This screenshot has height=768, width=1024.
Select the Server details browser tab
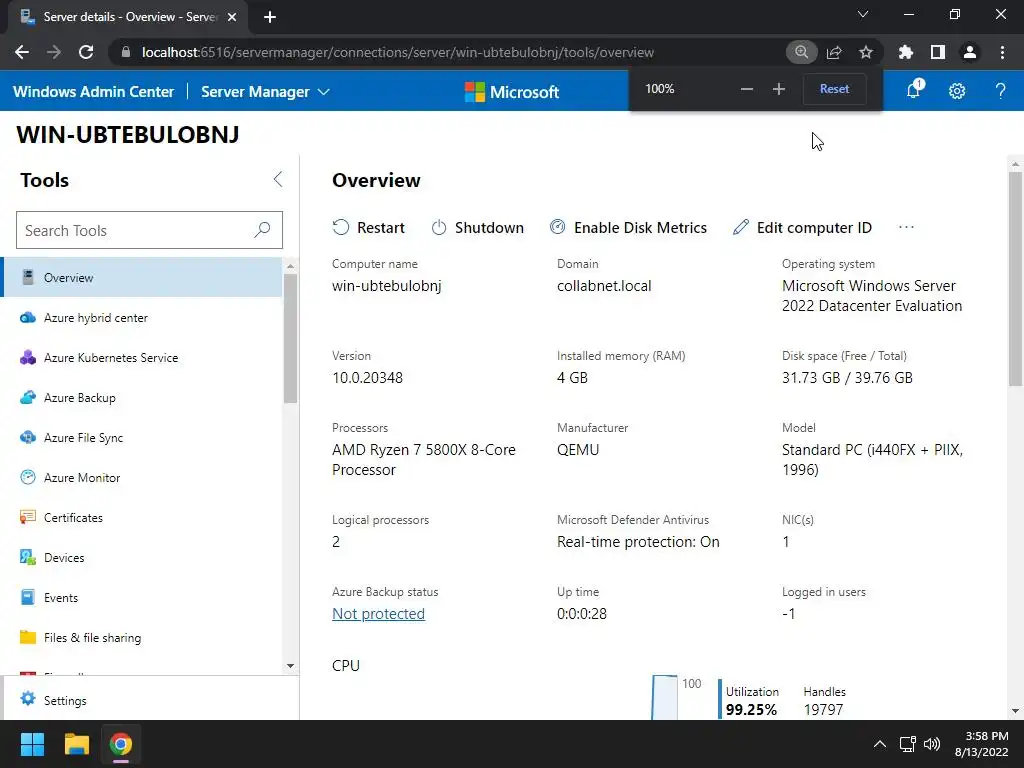coord(127,17)
